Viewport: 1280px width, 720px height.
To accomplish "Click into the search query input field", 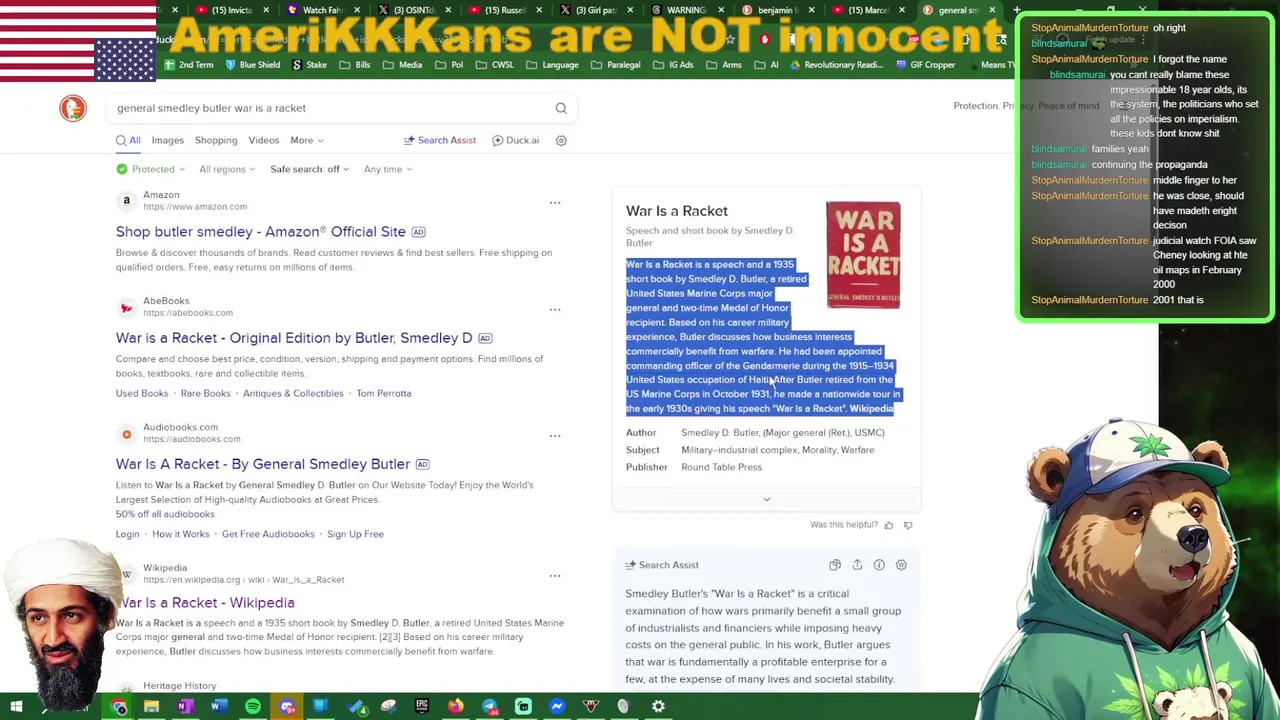I will coord(330,108).
